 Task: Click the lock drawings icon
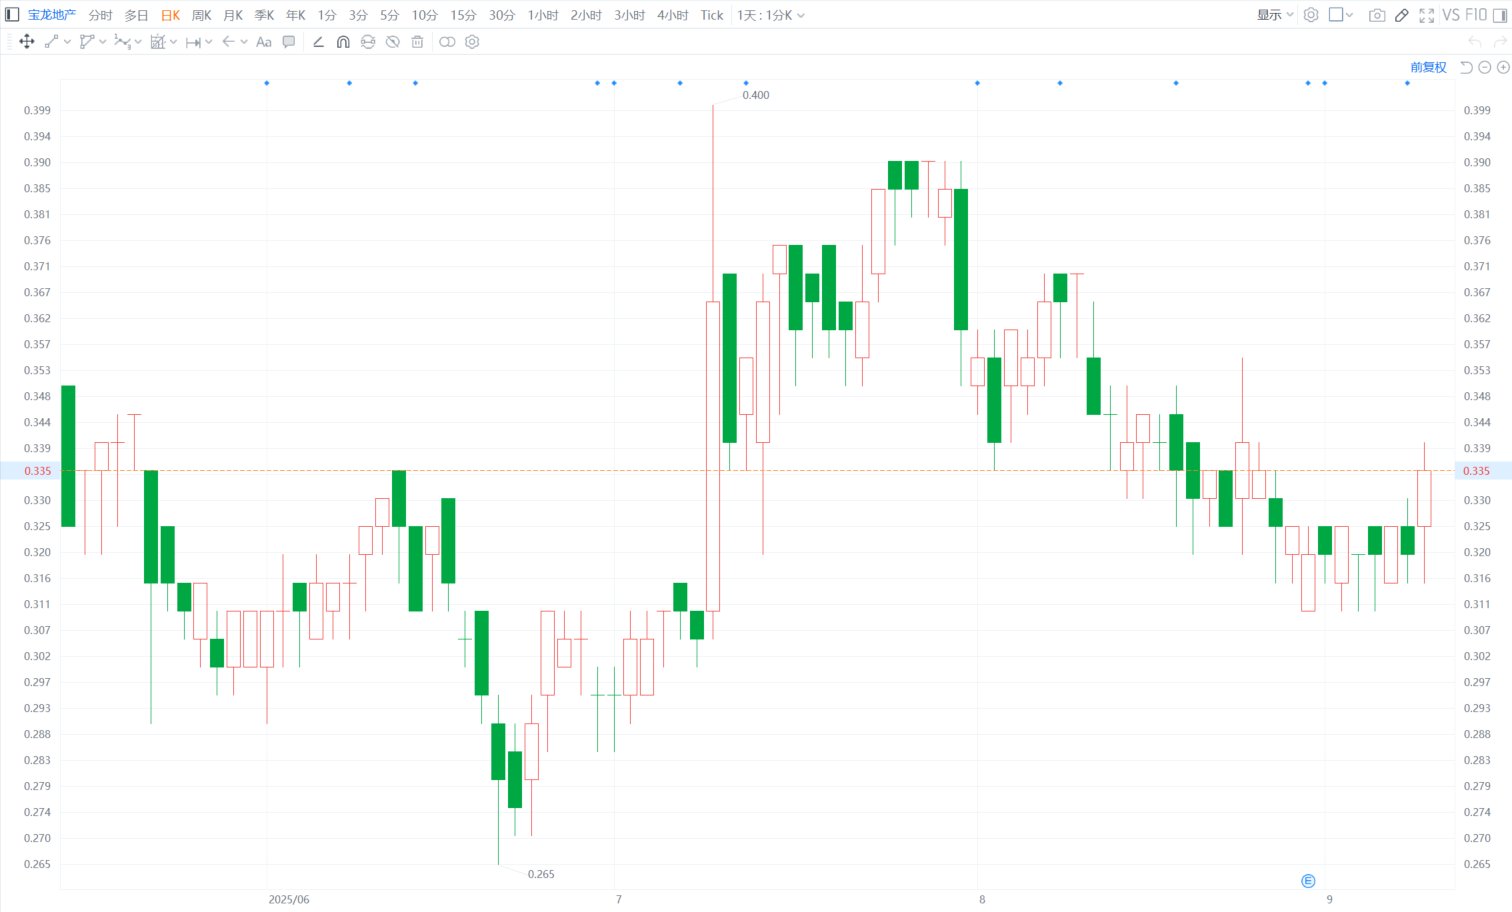click(368, 42)
